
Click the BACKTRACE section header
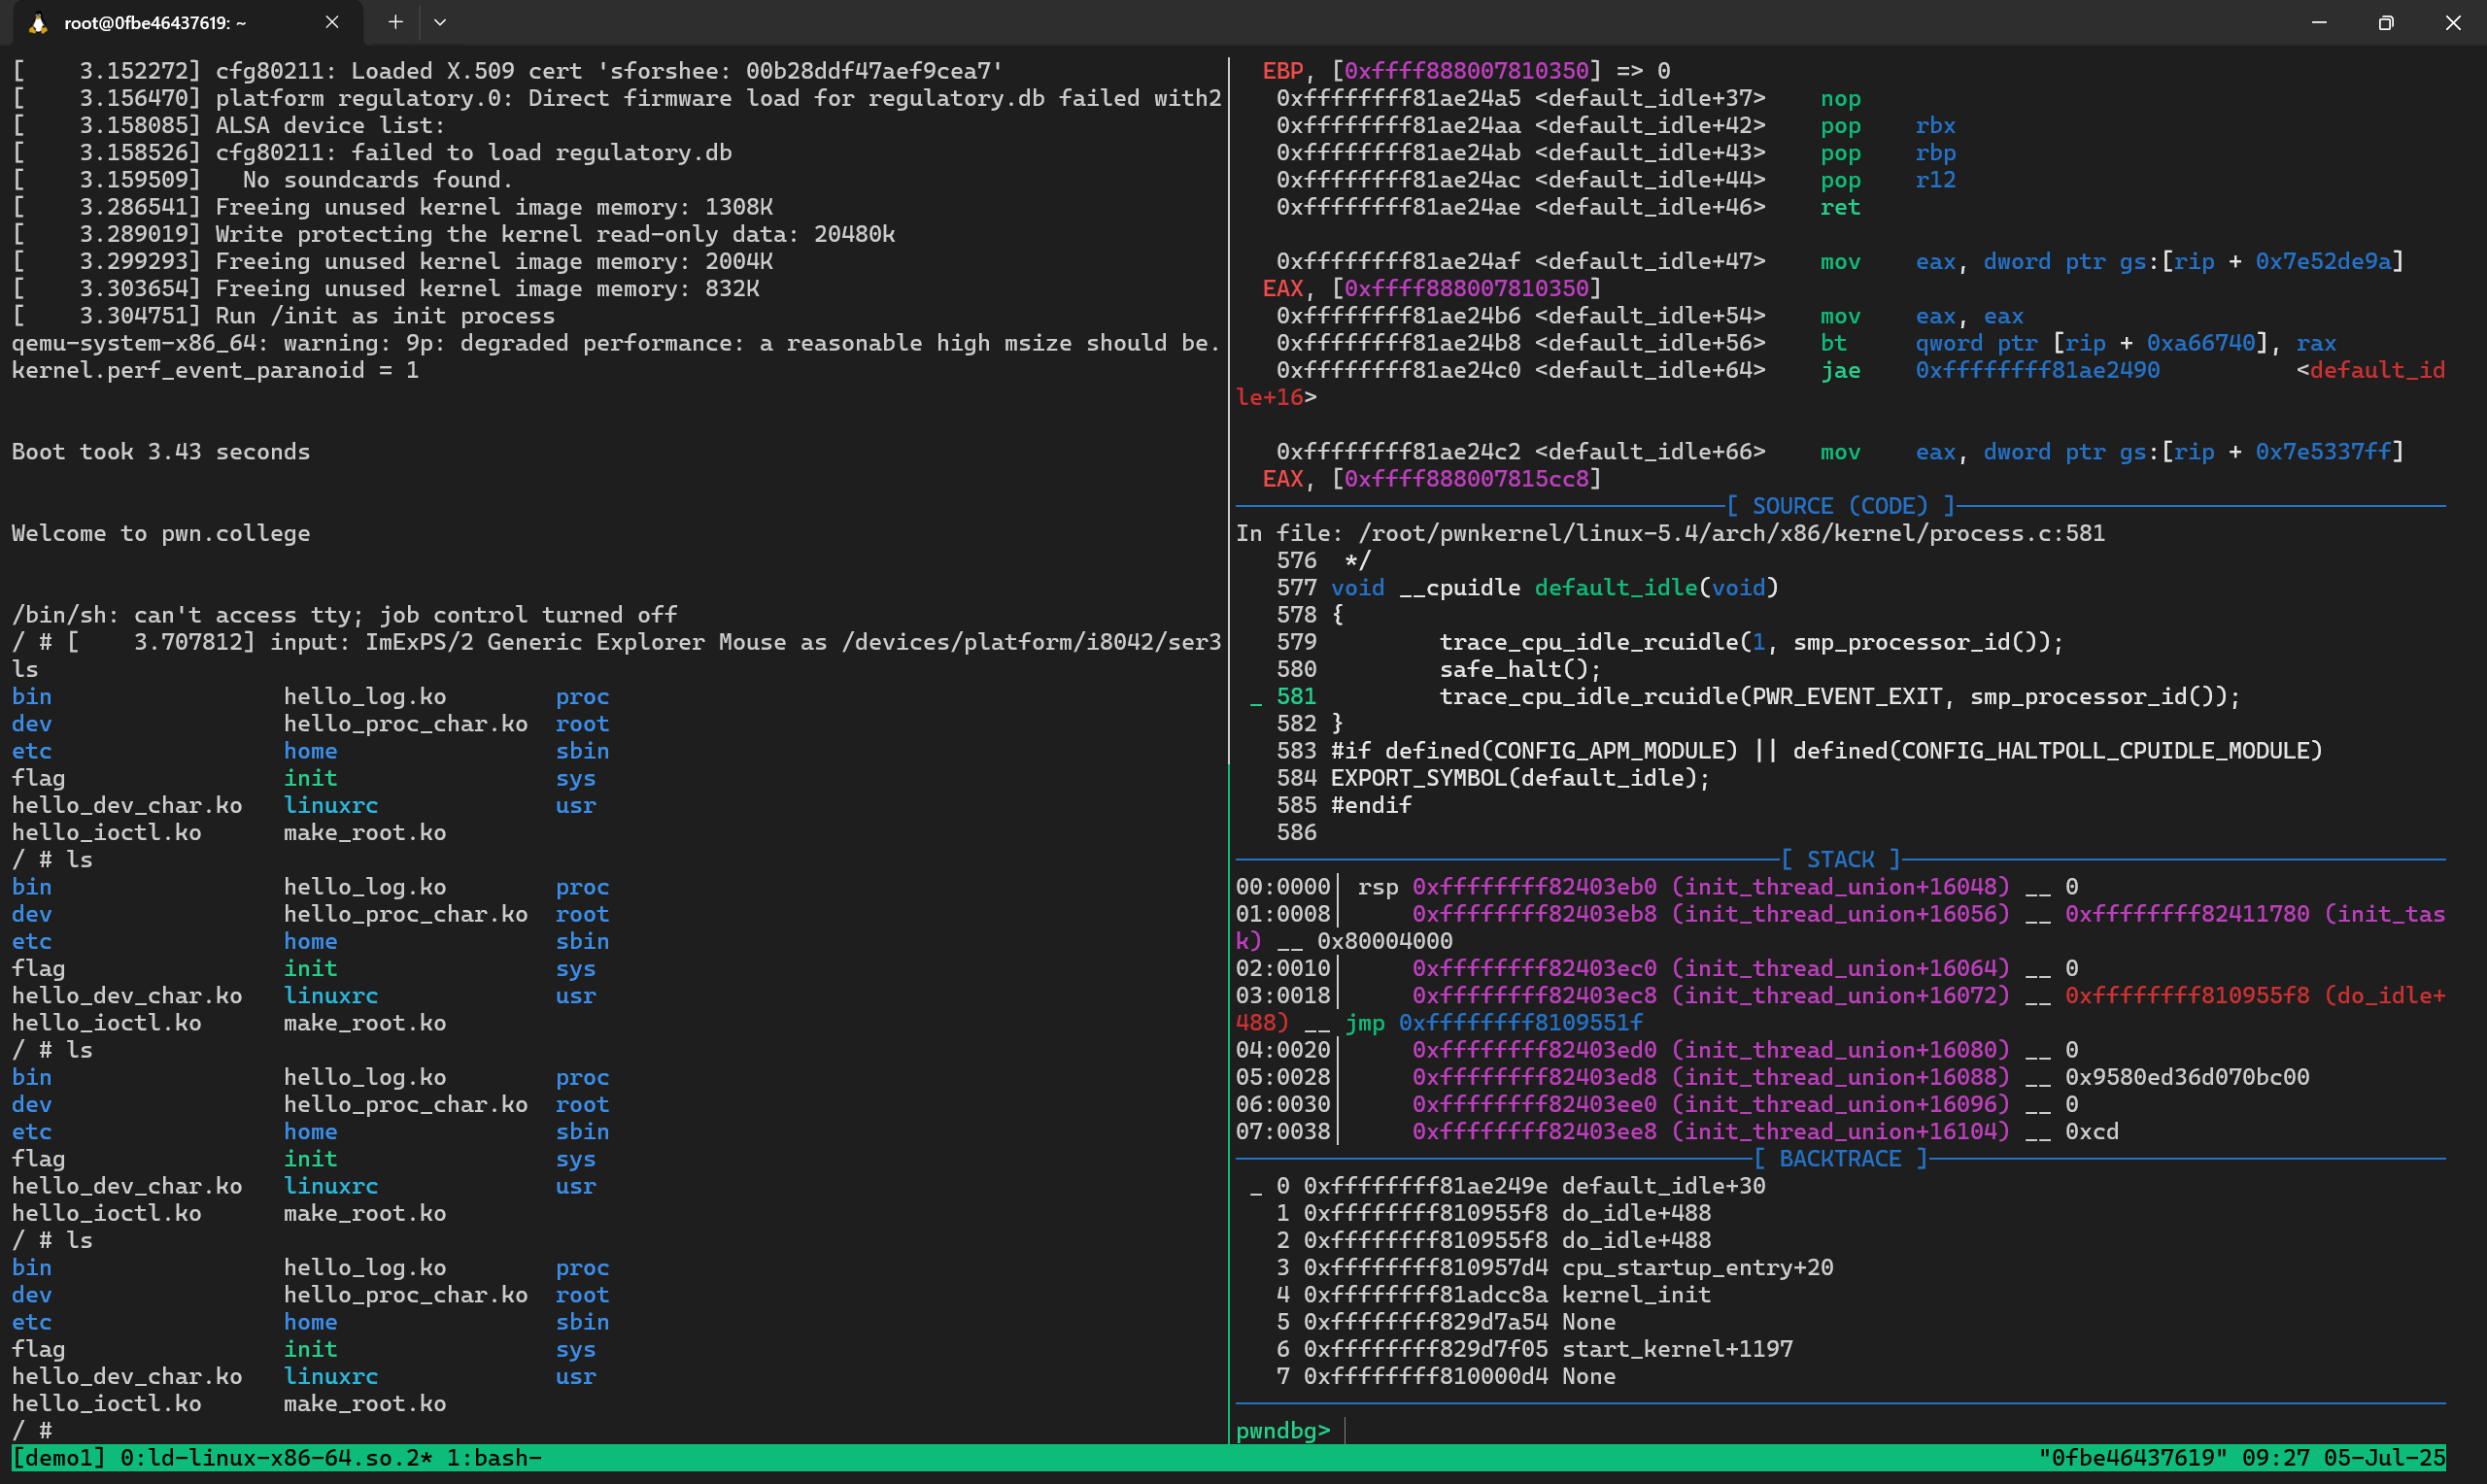1839,1159
